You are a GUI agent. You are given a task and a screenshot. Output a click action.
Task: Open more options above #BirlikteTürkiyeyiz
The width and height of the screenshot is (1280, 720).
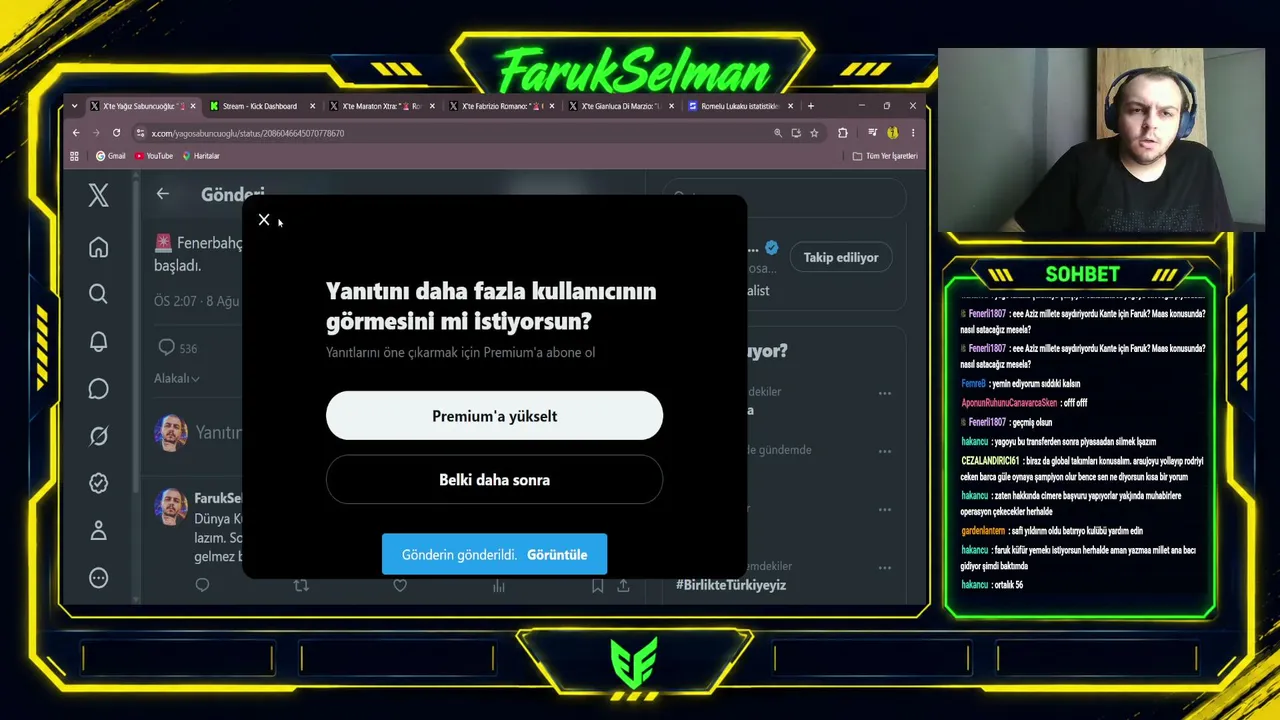(885, 567)
